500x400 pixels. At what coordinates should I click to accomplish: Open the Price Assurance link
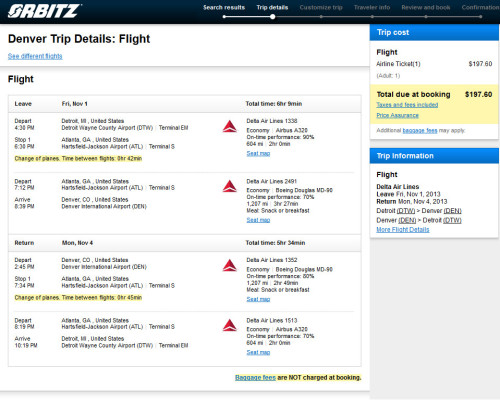point(398,115)
